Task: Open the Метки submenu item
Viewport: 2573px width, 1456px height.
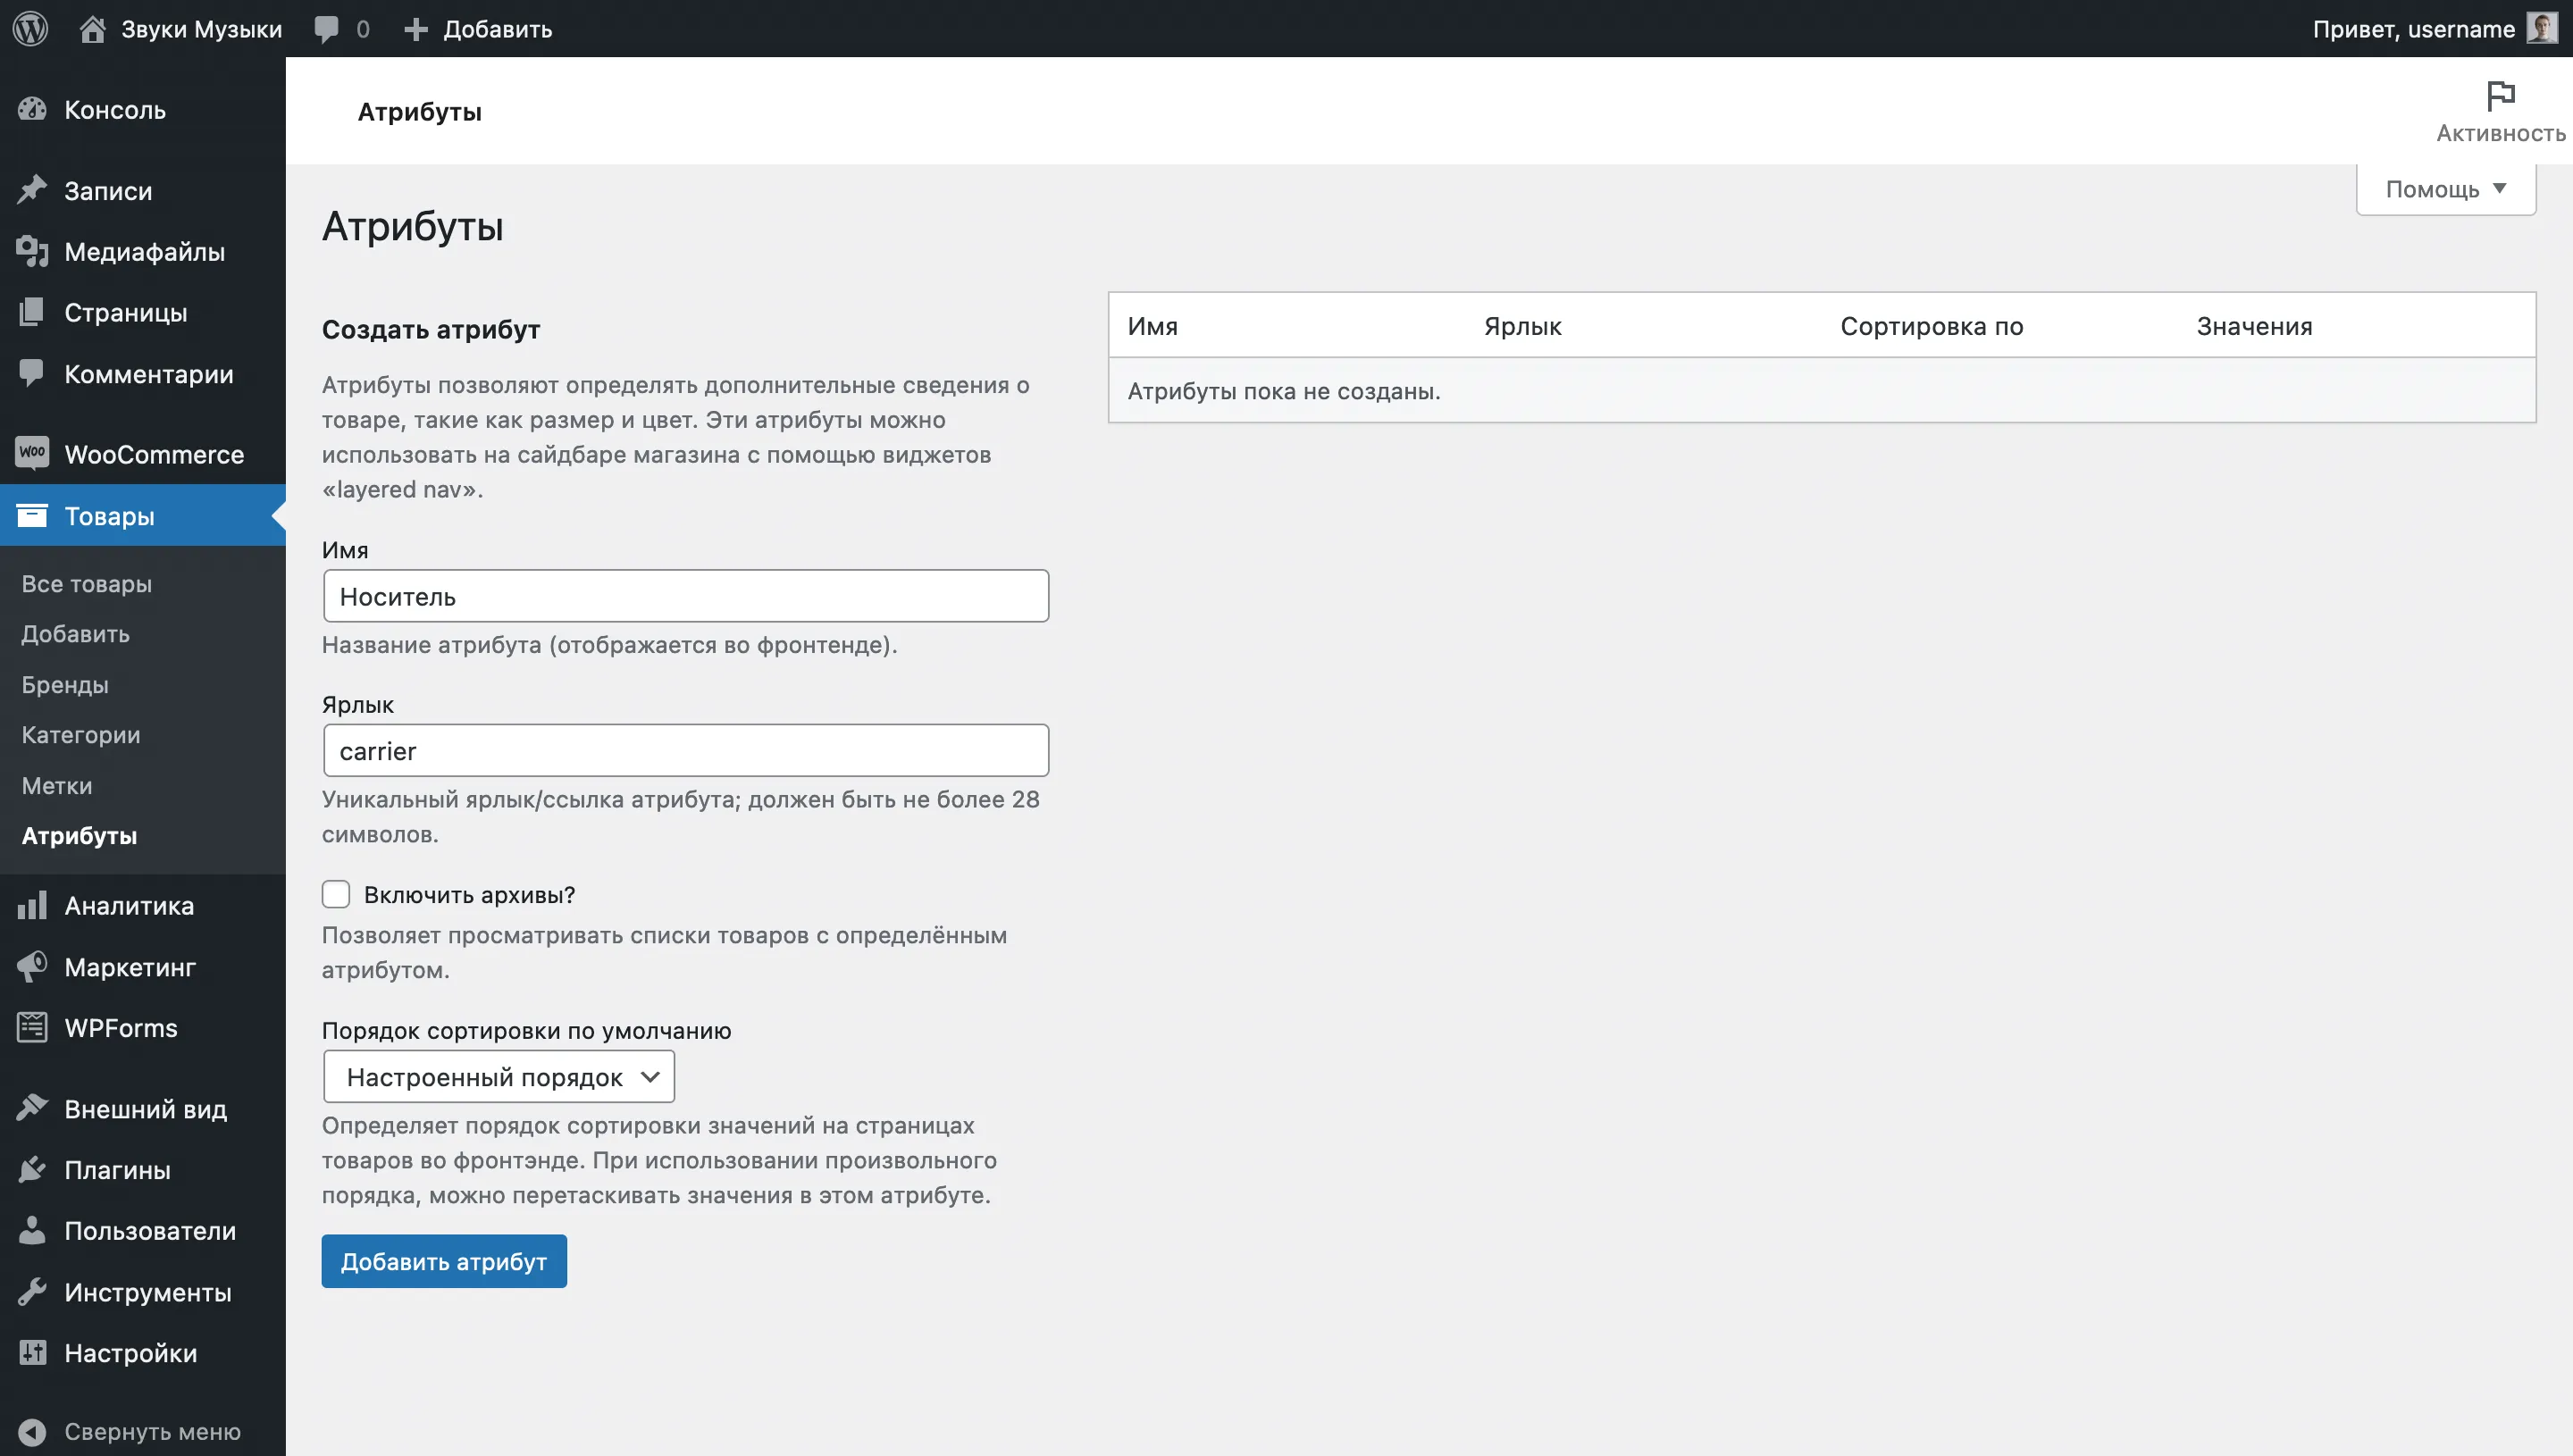Action: [x=57, y=785]
